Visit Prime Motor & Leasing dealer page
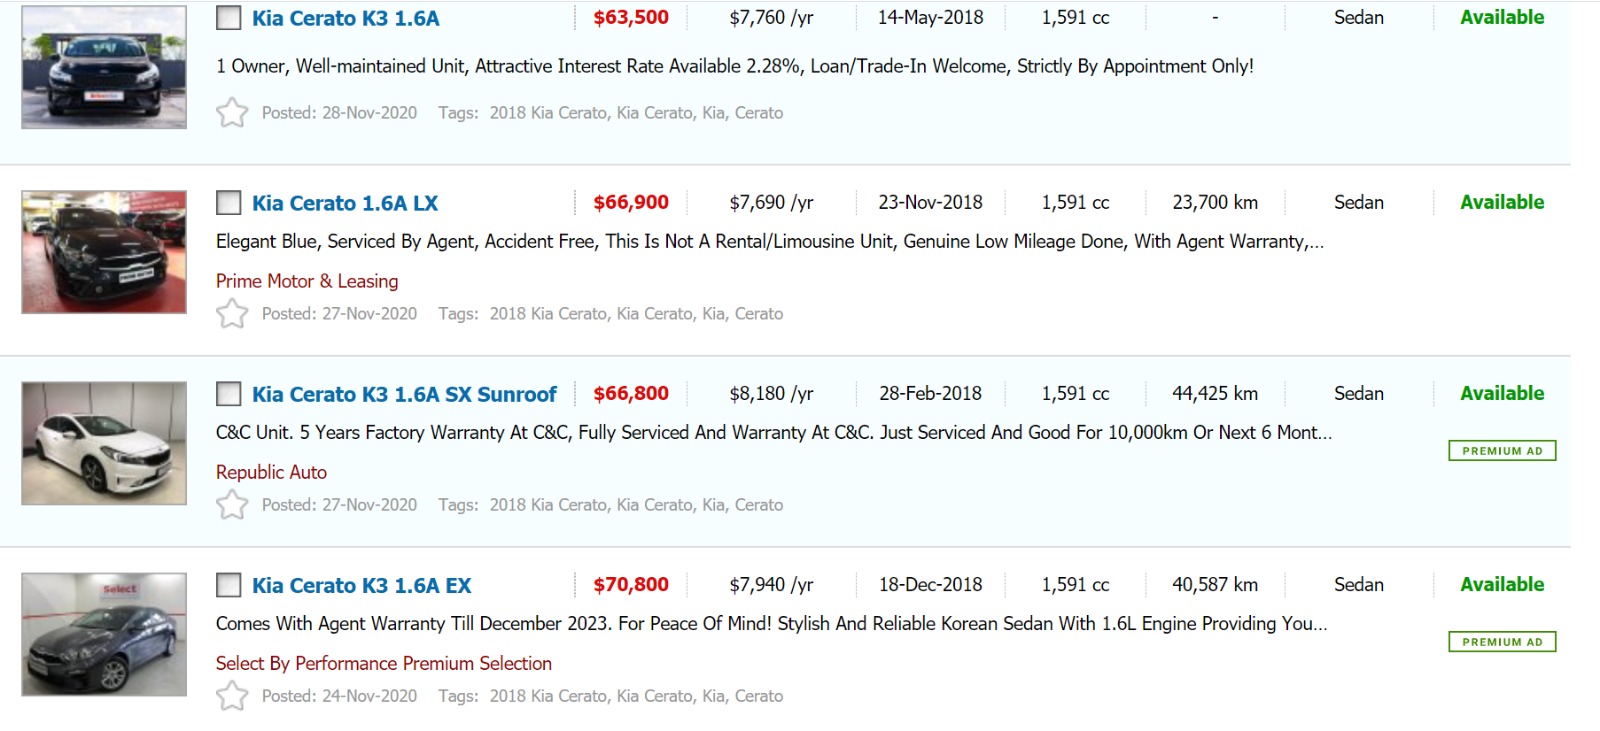Screen dimensions: 1600x731 [x=307, y=281]
